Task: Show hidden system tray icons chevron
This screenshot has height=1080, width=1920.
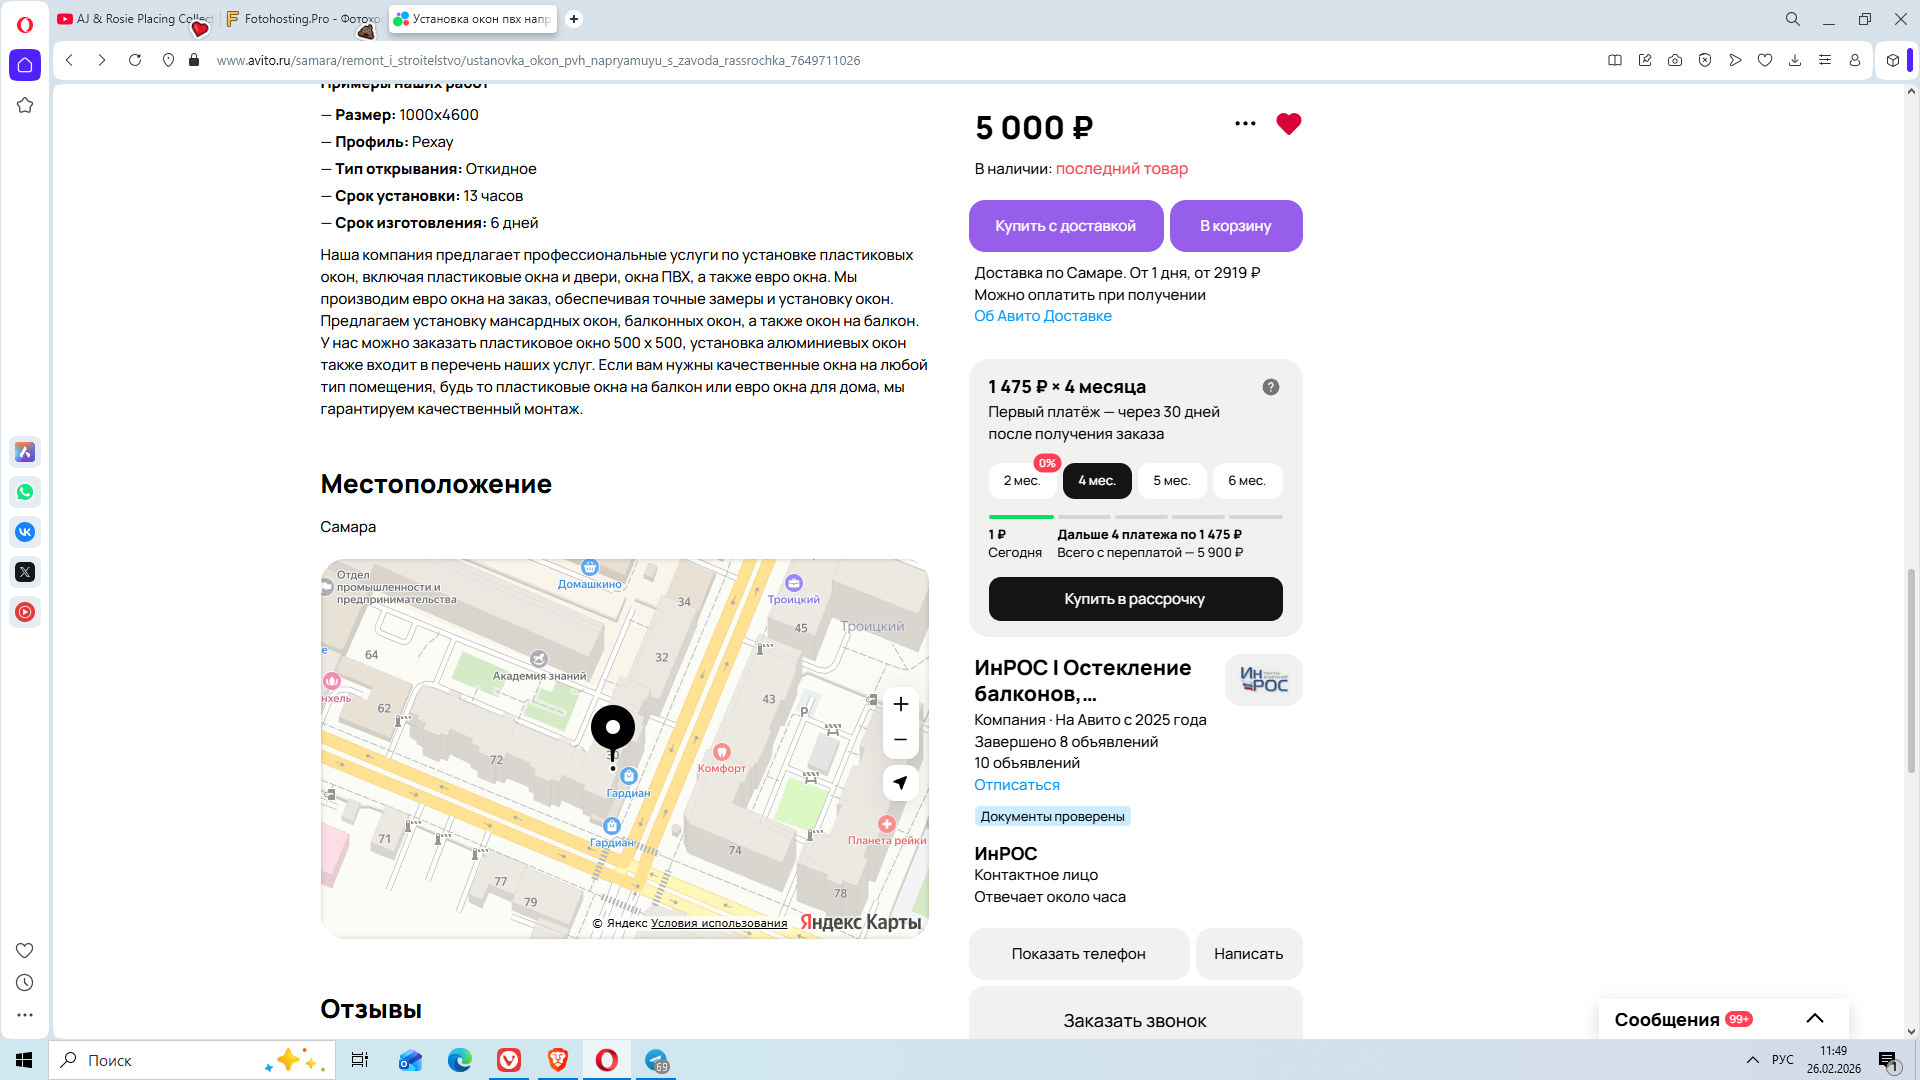Action: (1752, 1060)
